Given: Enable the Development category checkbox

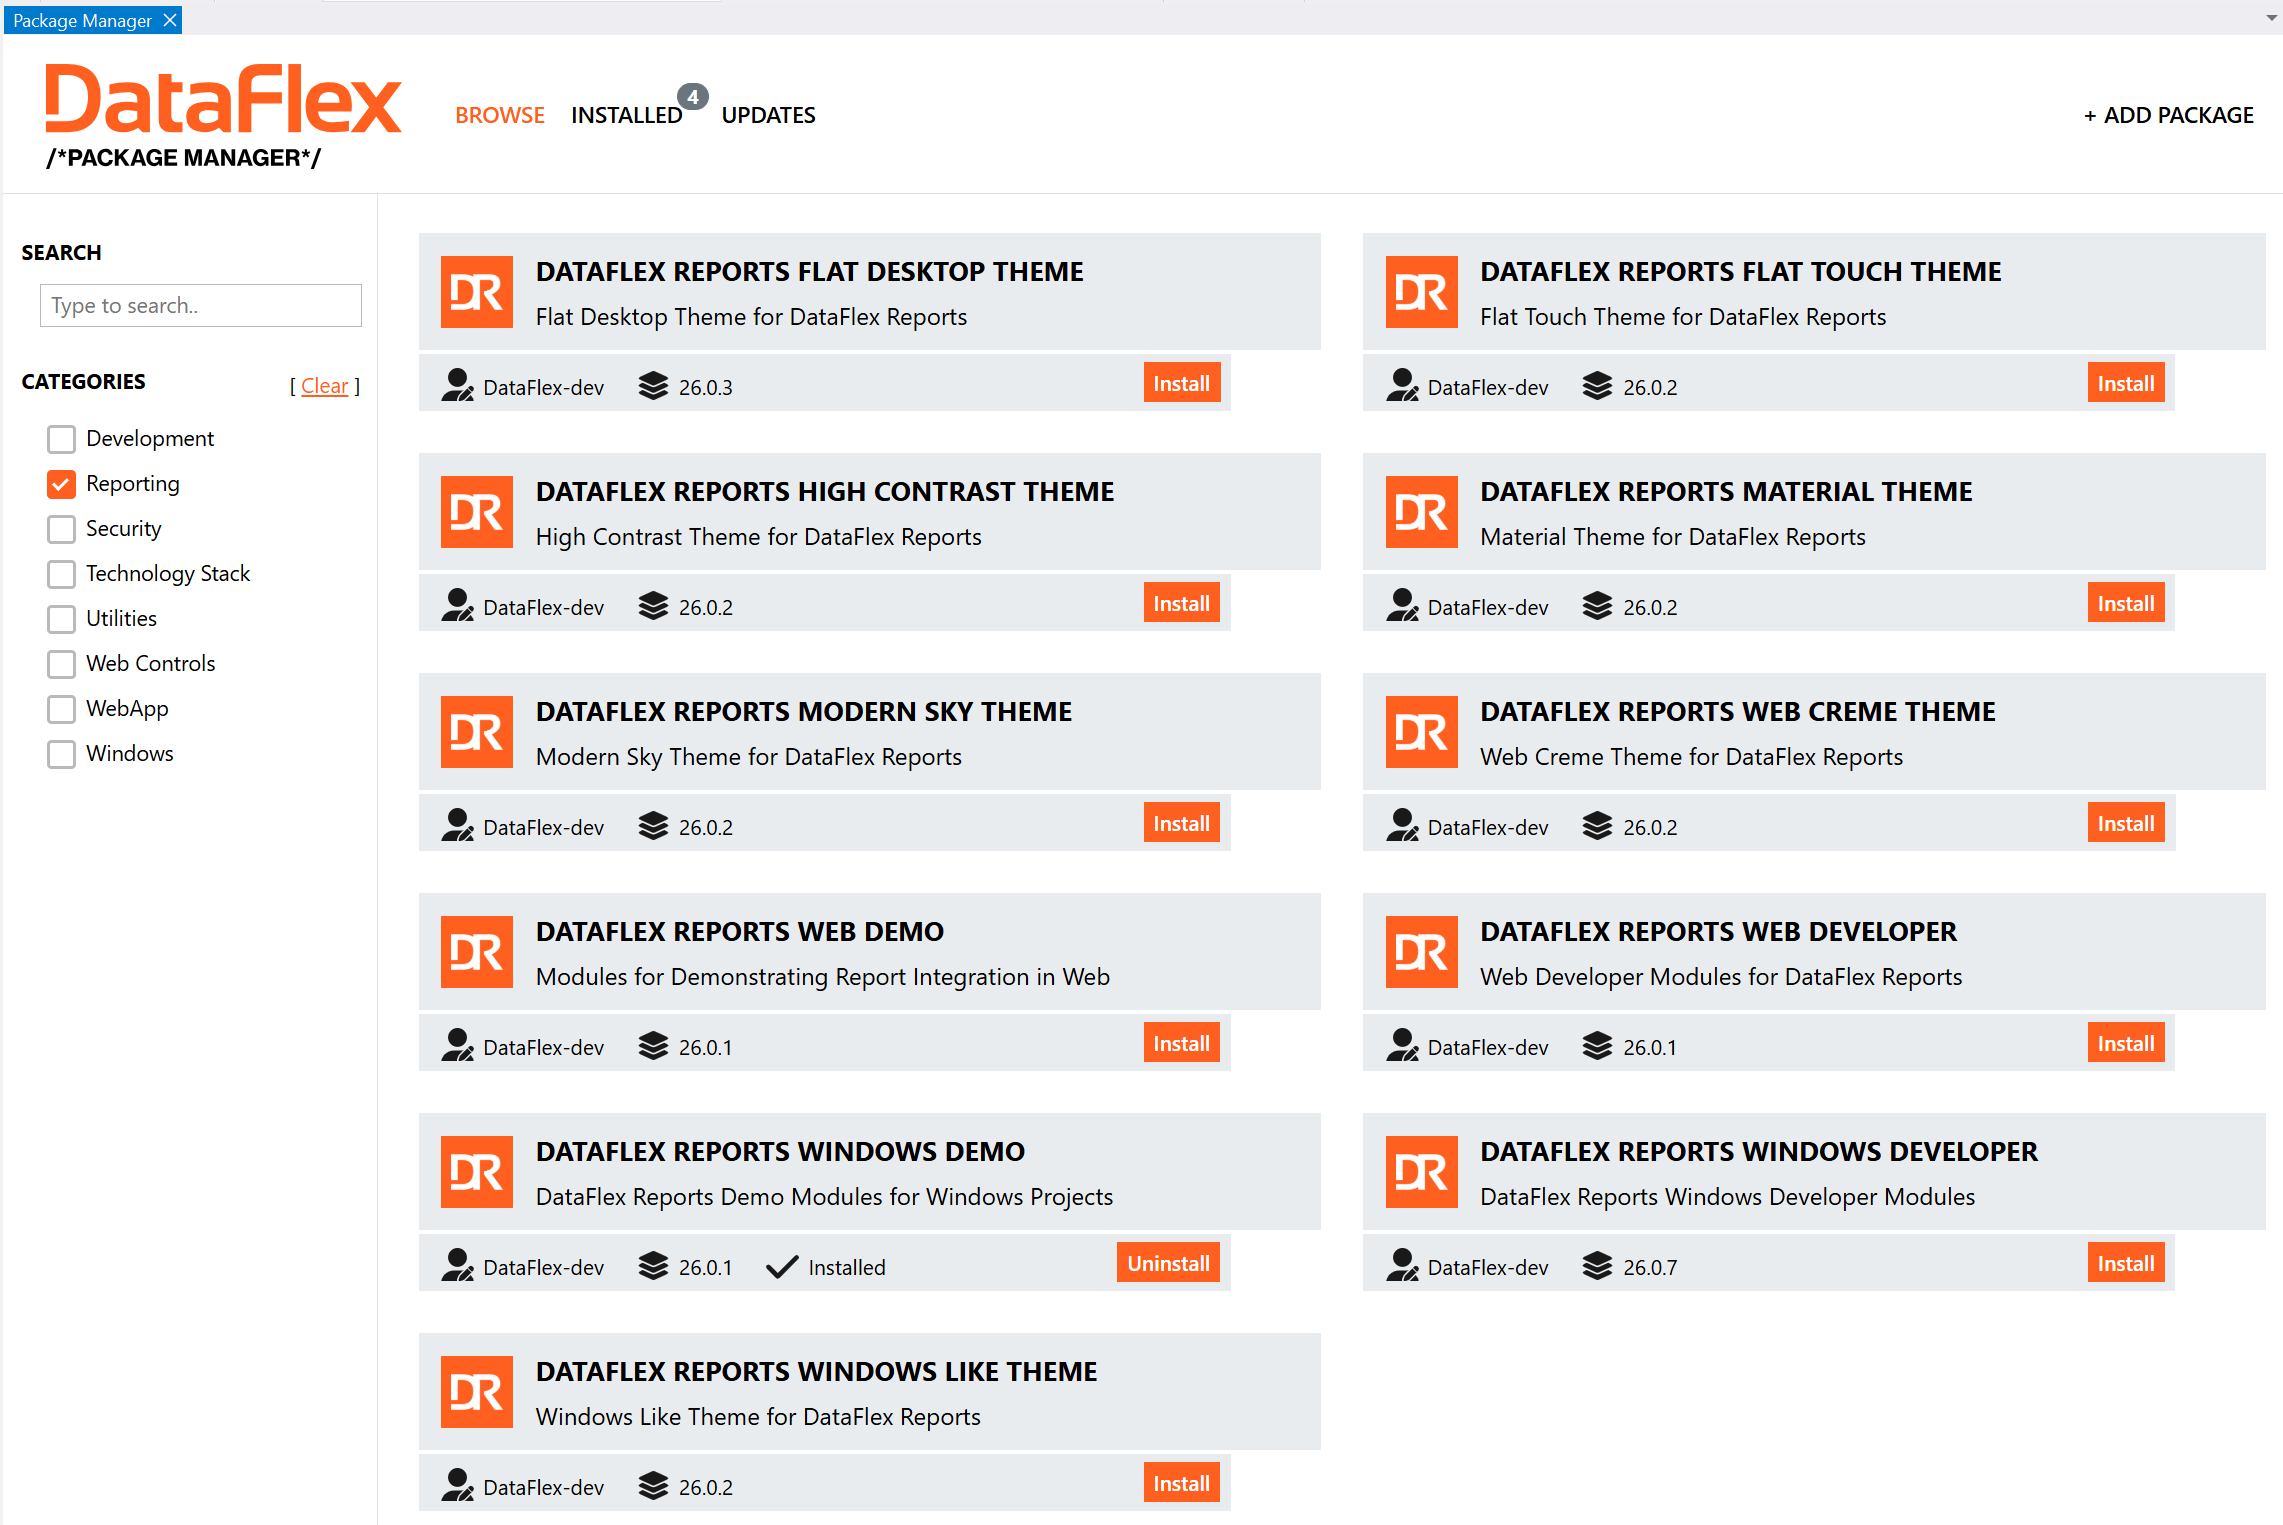Looking at the screenshot, I should (61, 439).
